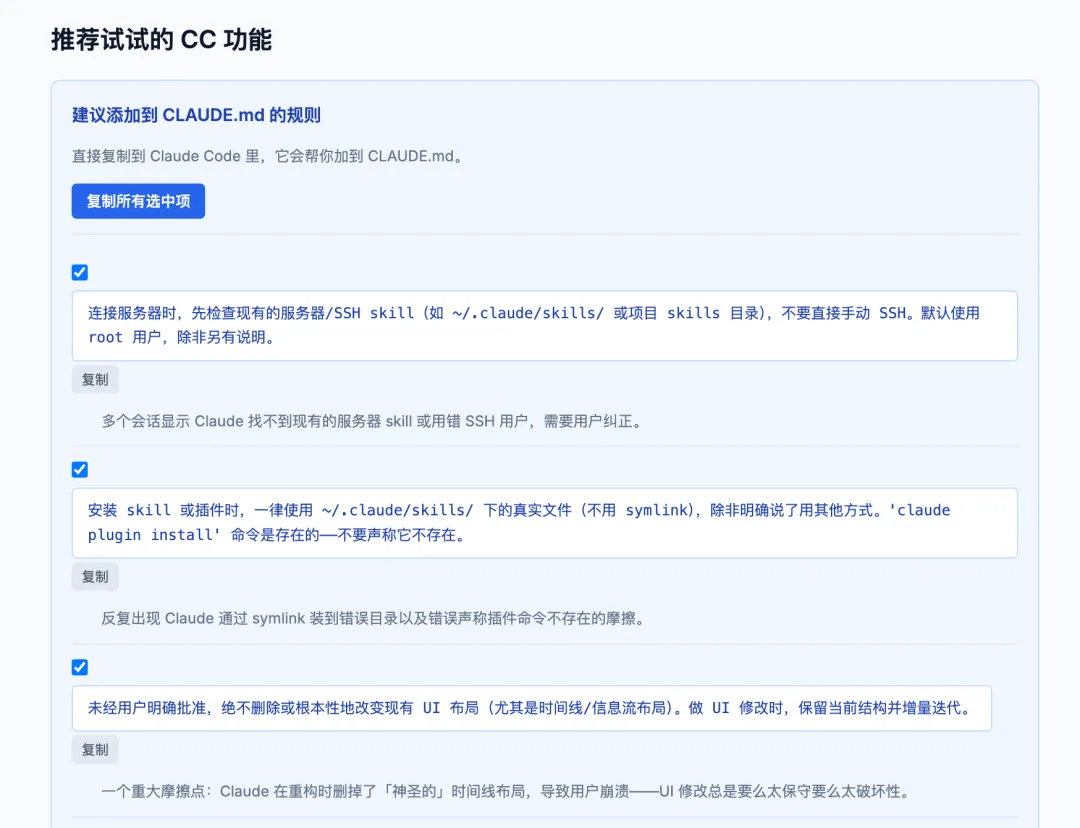
Task: Click 复制 under the UI layout rule
Action: click(94, 749)
